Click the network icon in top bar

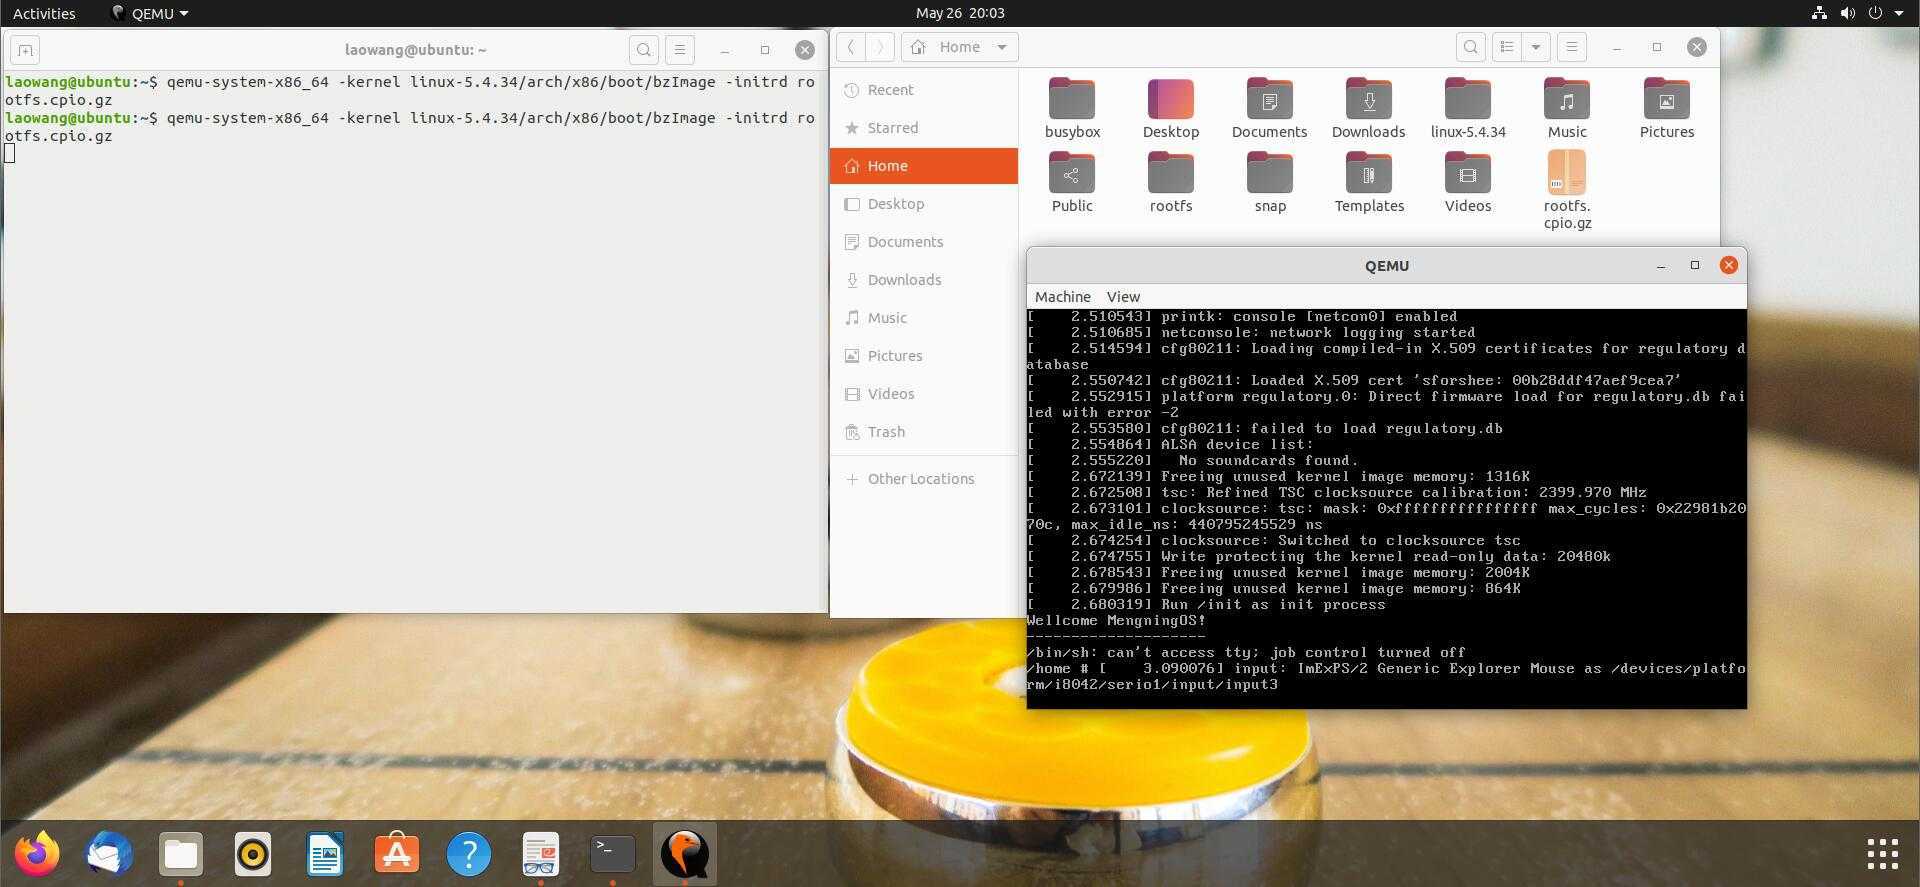click(1819, 13)
